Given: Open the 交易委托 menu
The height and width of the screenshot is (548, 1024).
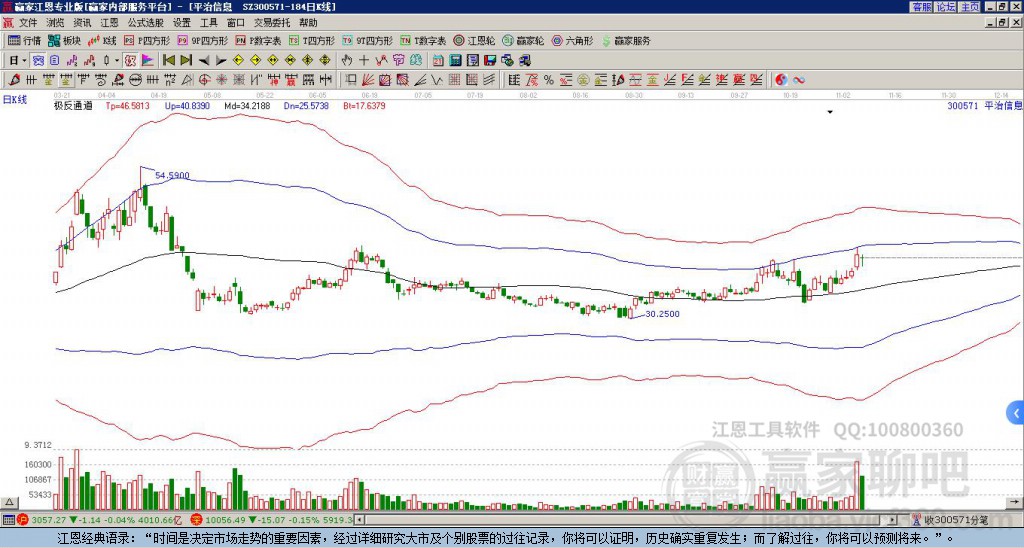Looking at the screenshot, I should tap(272, 23).
